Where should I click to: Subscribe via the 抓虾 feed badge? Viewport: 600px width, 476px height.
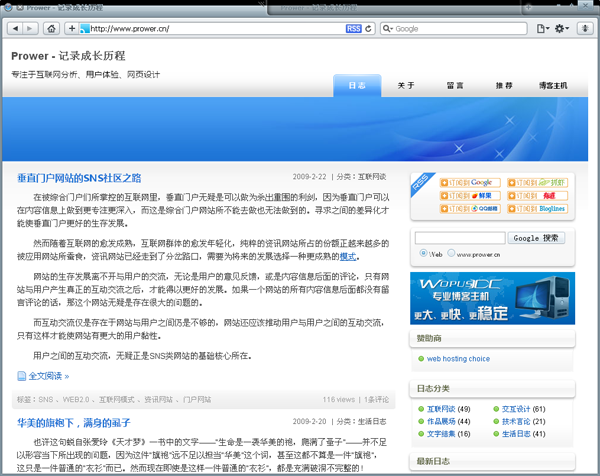pyautogui.click(x=537, y=183)
